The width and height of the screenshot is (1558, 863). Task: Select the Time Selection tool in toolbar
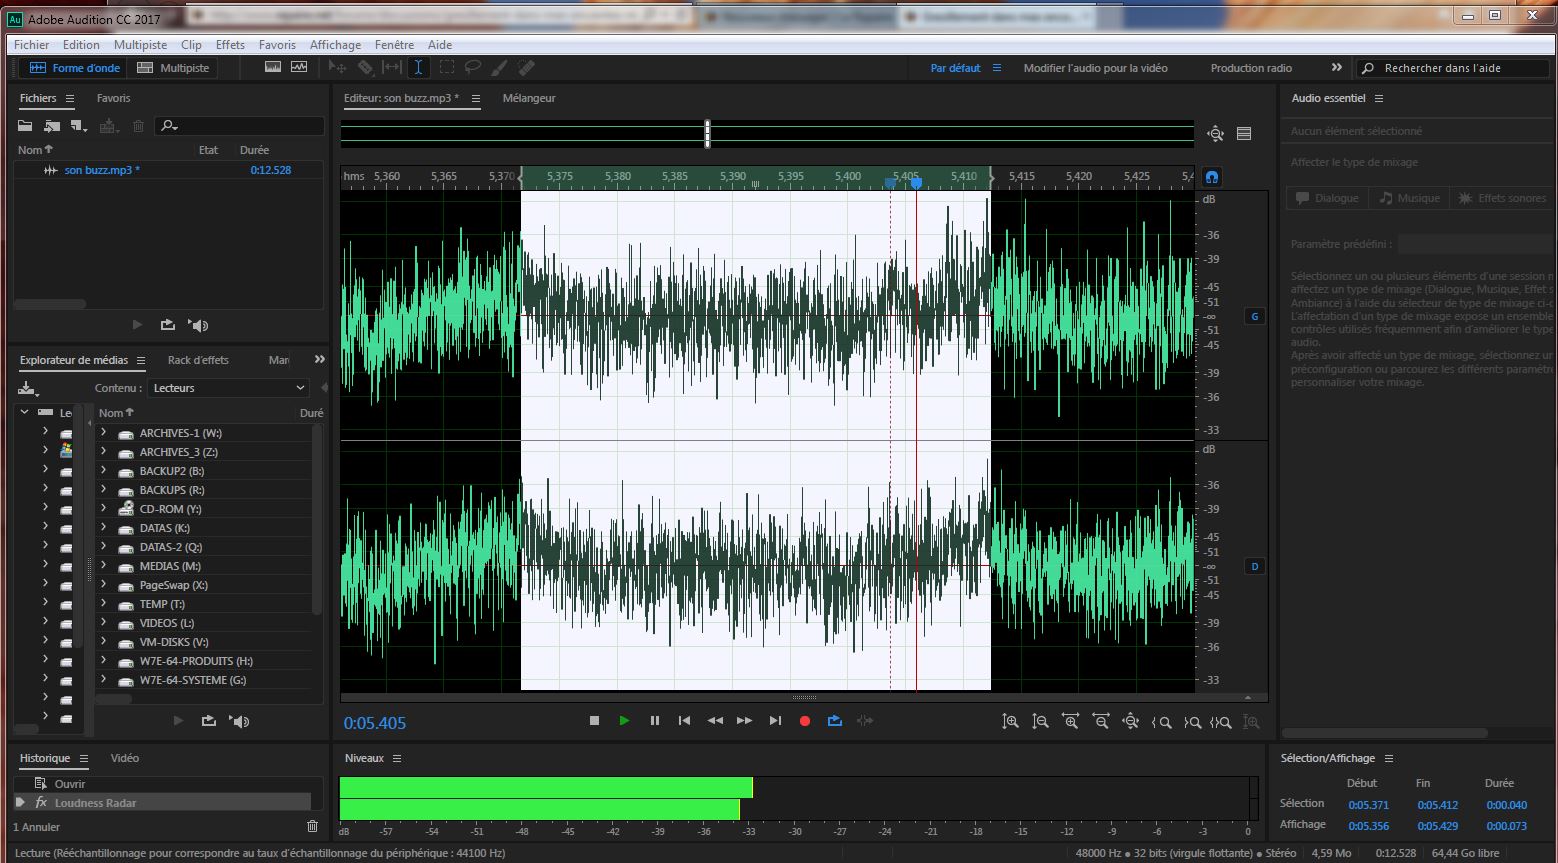(418, 68)
